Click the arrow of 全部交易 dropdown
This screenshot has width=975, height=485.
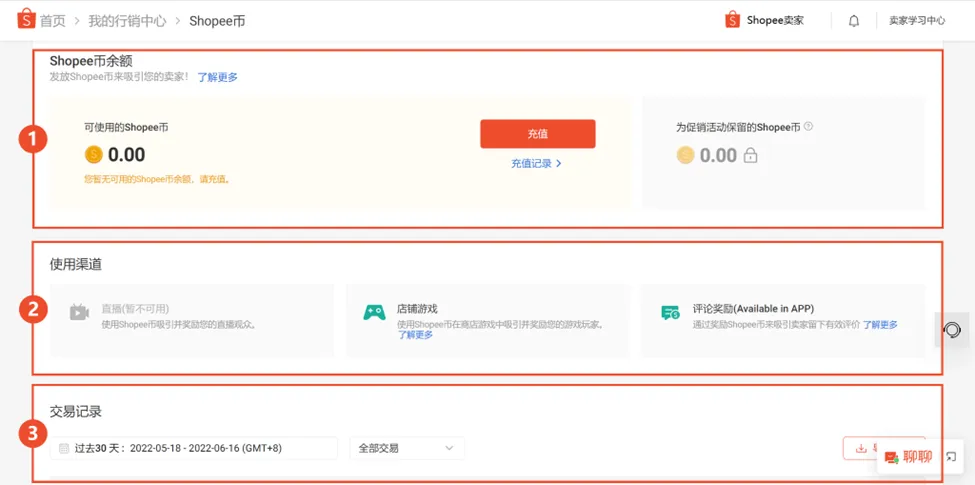450,448
